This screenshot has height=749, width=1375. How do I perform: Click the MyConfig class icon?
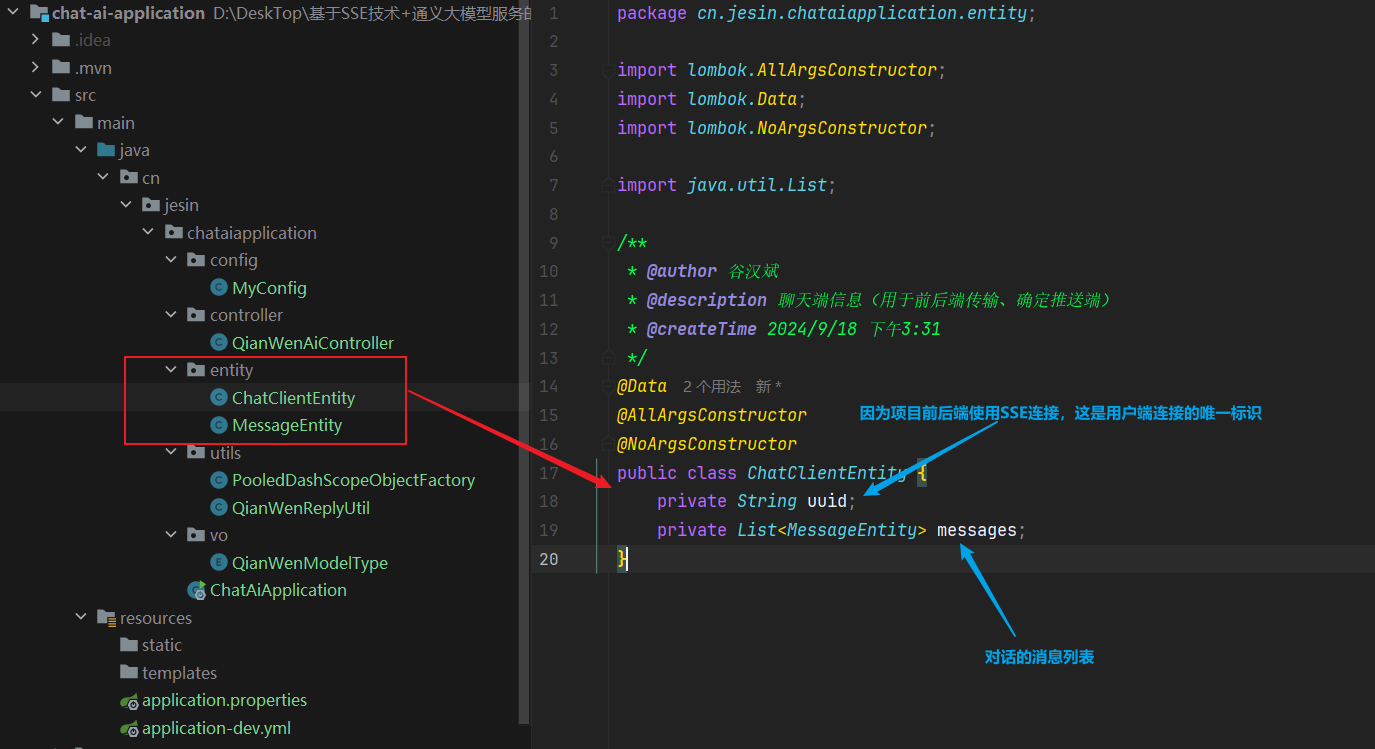coord(219,288)
